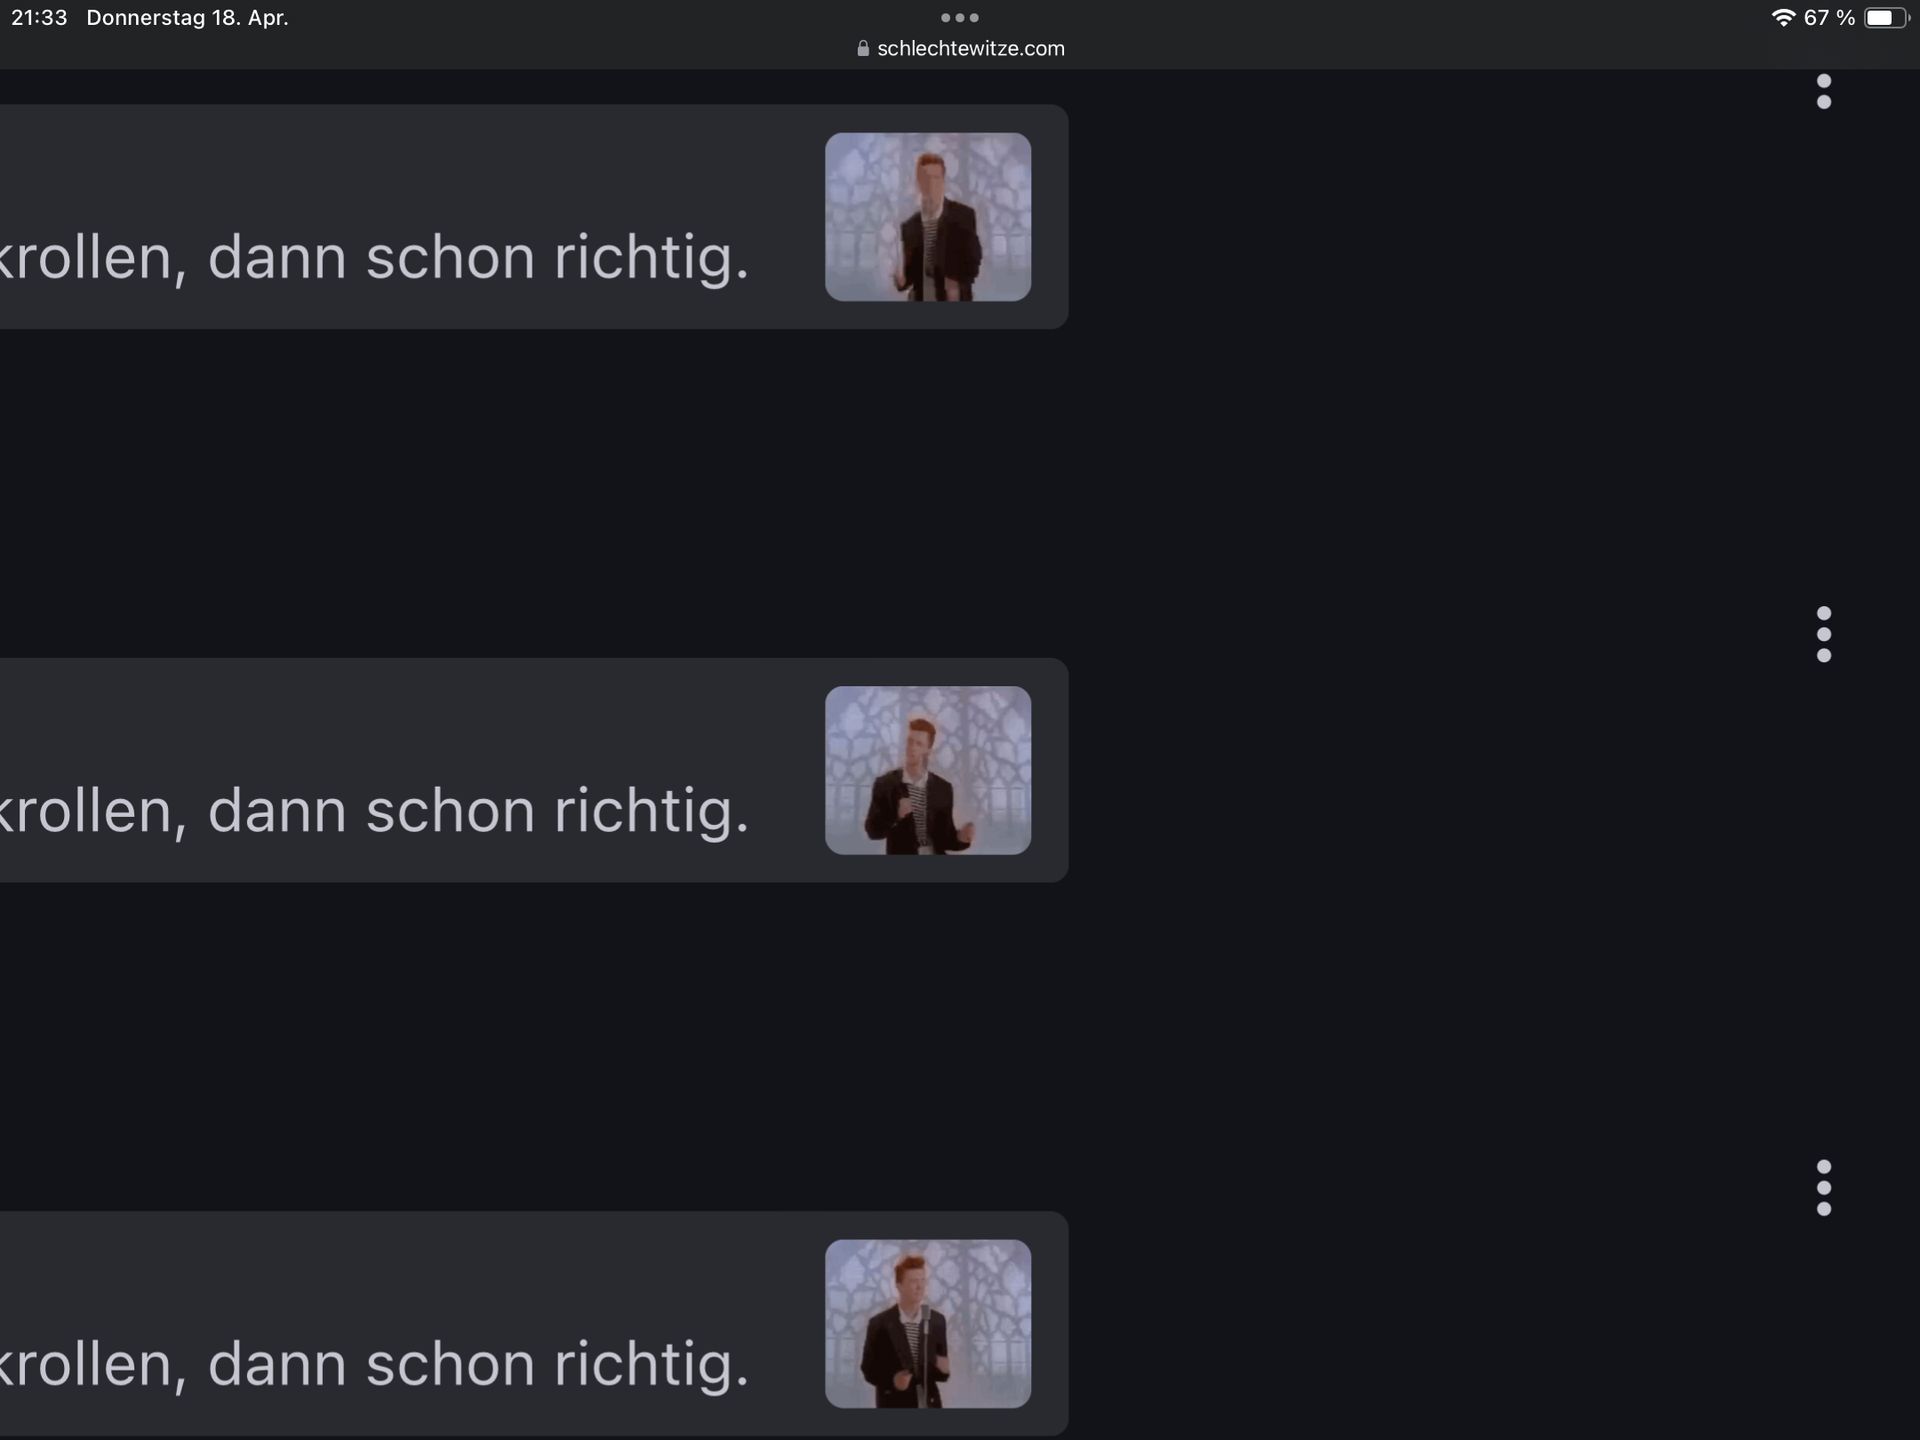Image resolution: width=1920 pixels, height=1440 pixels.
Task: Open the first card's Rick Astley thumbnail
Action: (x=928, y=217)
